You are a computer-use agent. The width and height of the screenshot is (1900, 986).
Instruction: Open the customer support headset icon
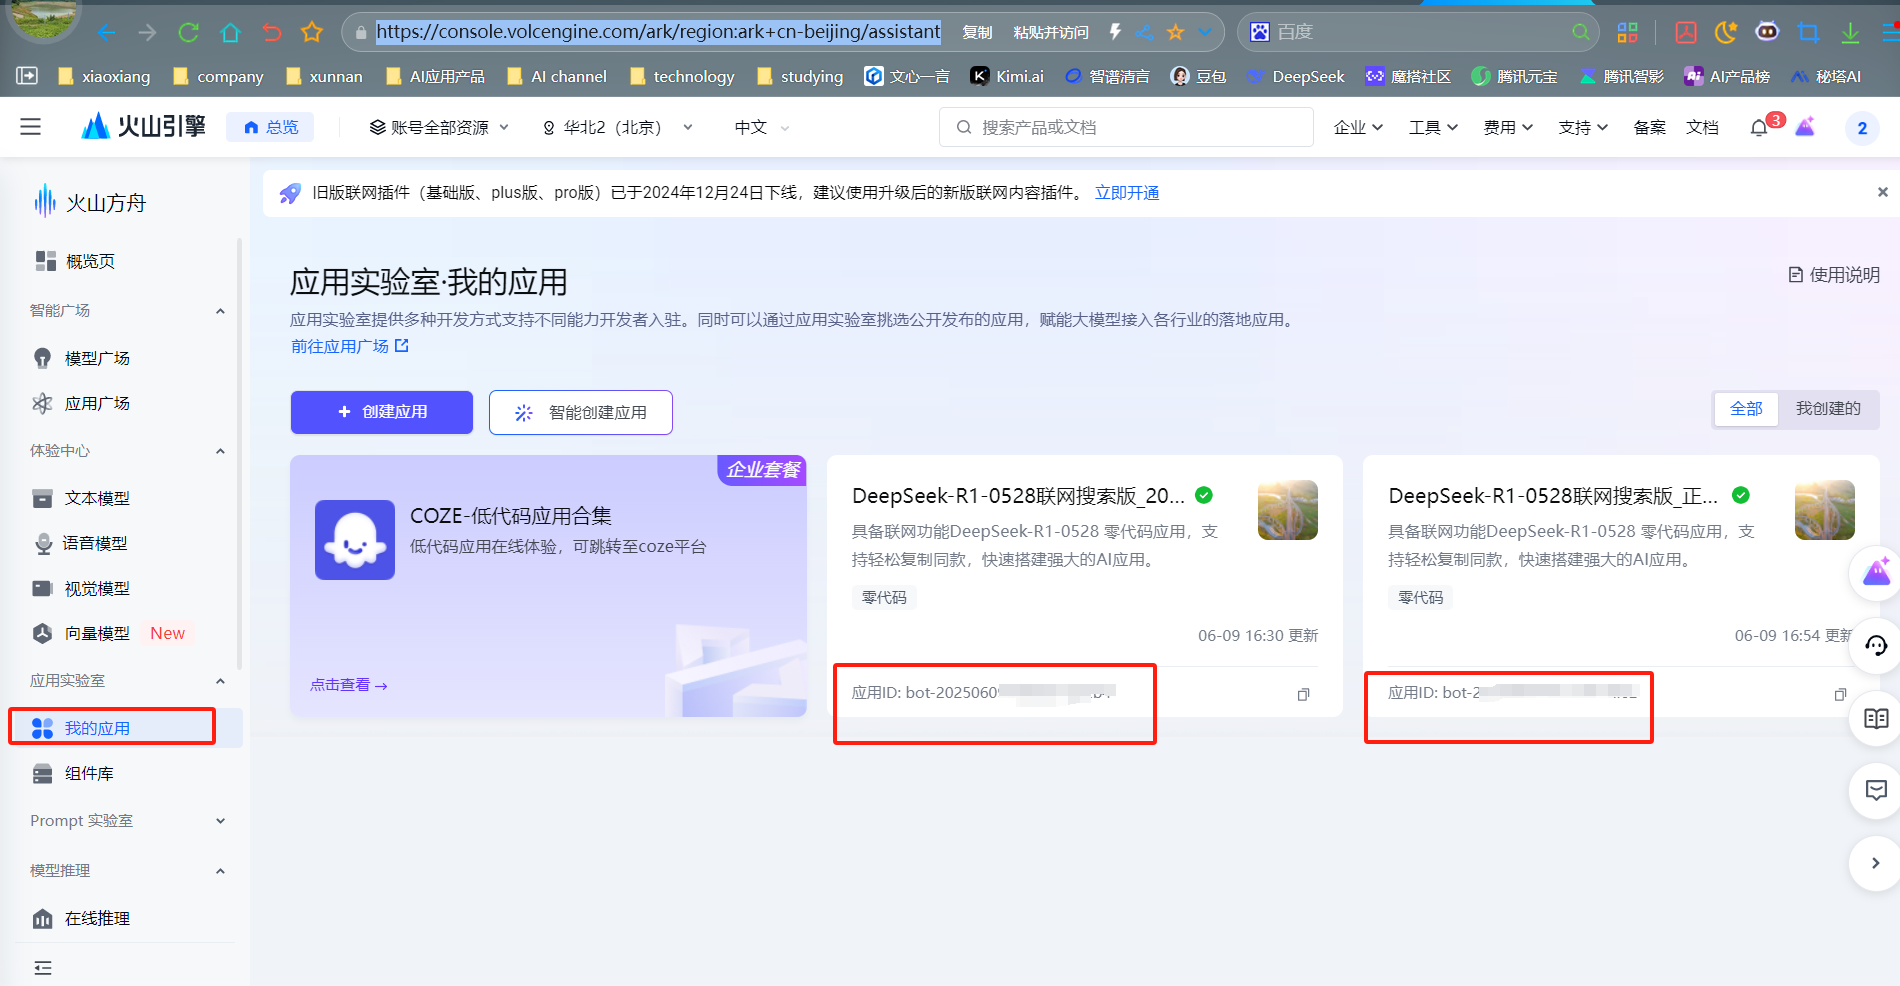(x=1876, y=646)
